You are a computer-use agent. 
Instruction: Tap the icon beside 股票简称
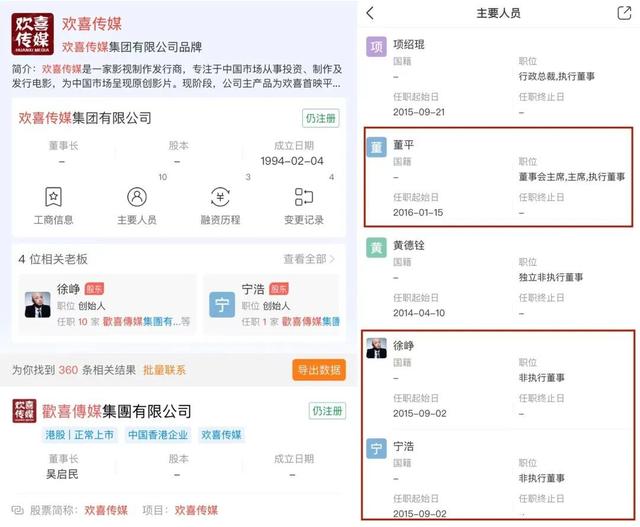point(18,510)
